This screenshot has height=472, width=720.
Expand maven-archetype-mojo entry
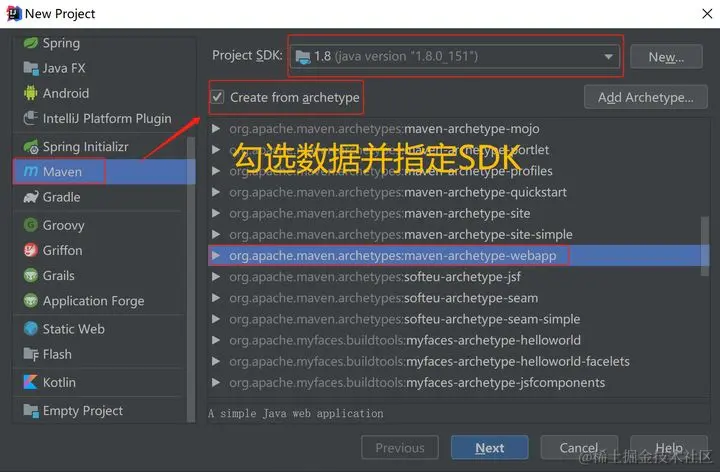tap(215, 129)
